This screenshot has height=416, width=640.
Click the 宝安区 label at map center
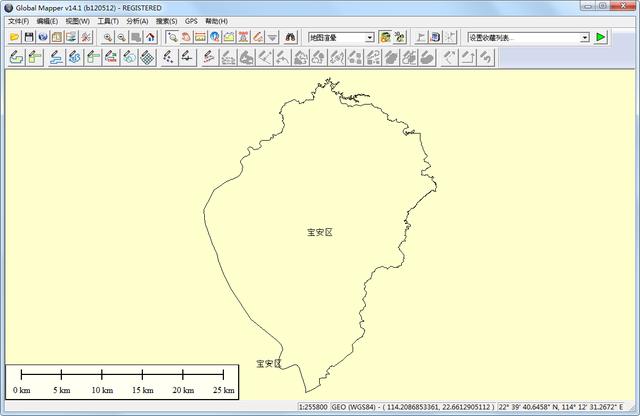(x=319, y=232)
